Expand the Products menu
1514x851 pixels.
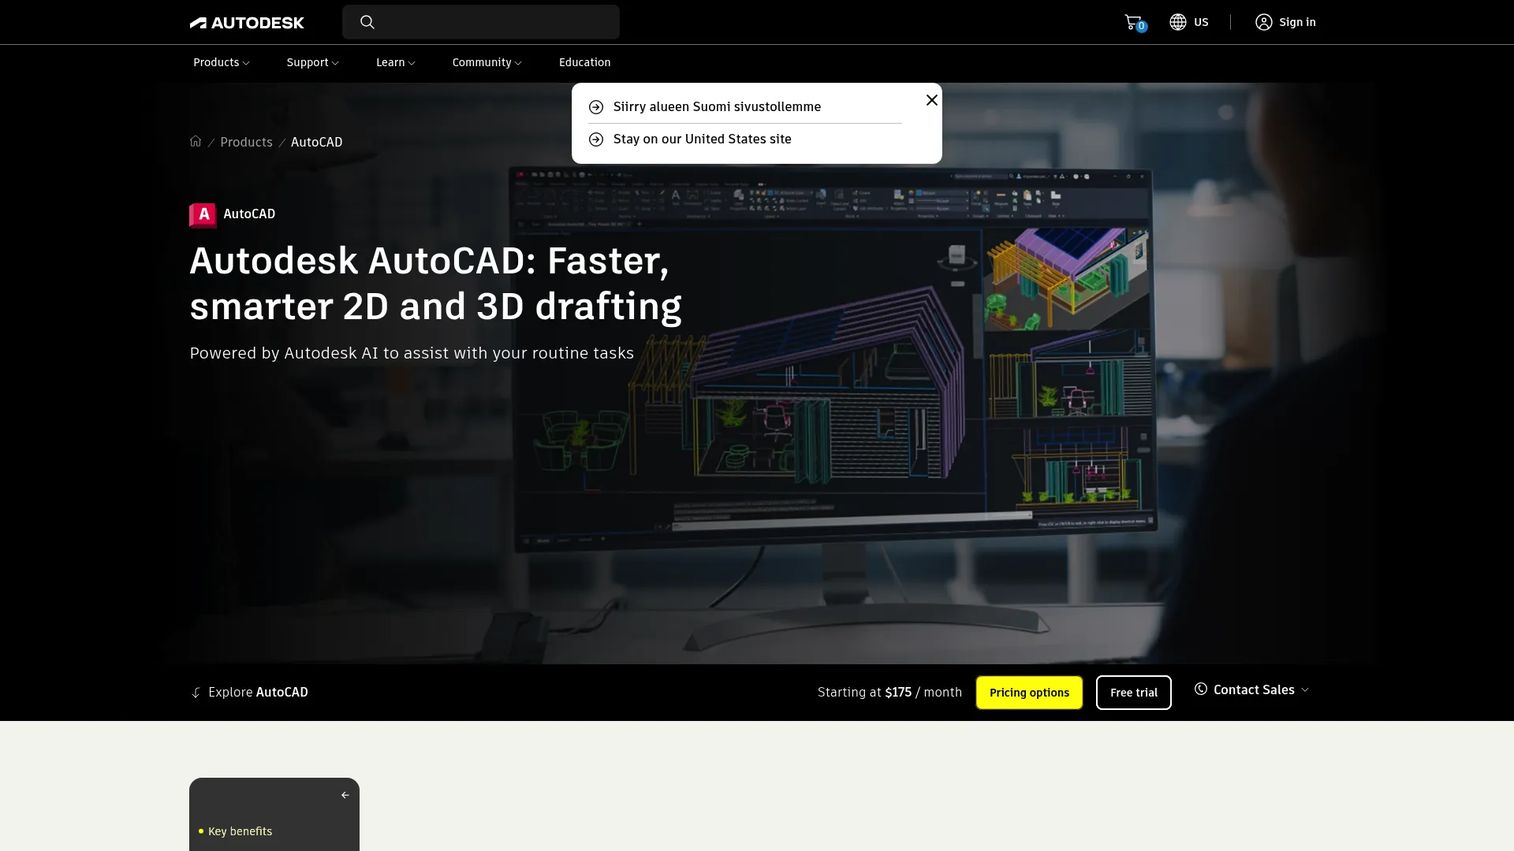coord(221,62)
